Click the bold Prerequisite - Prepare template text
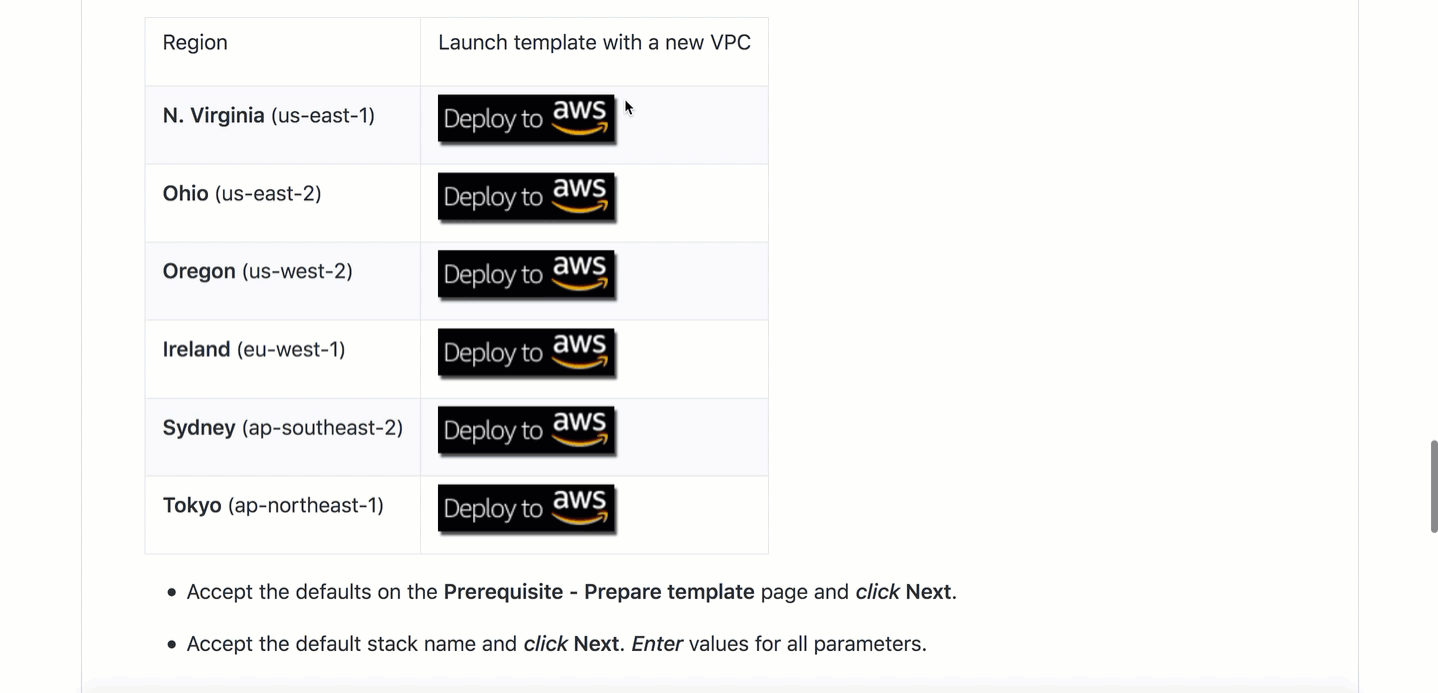 [x=599, y=592]
